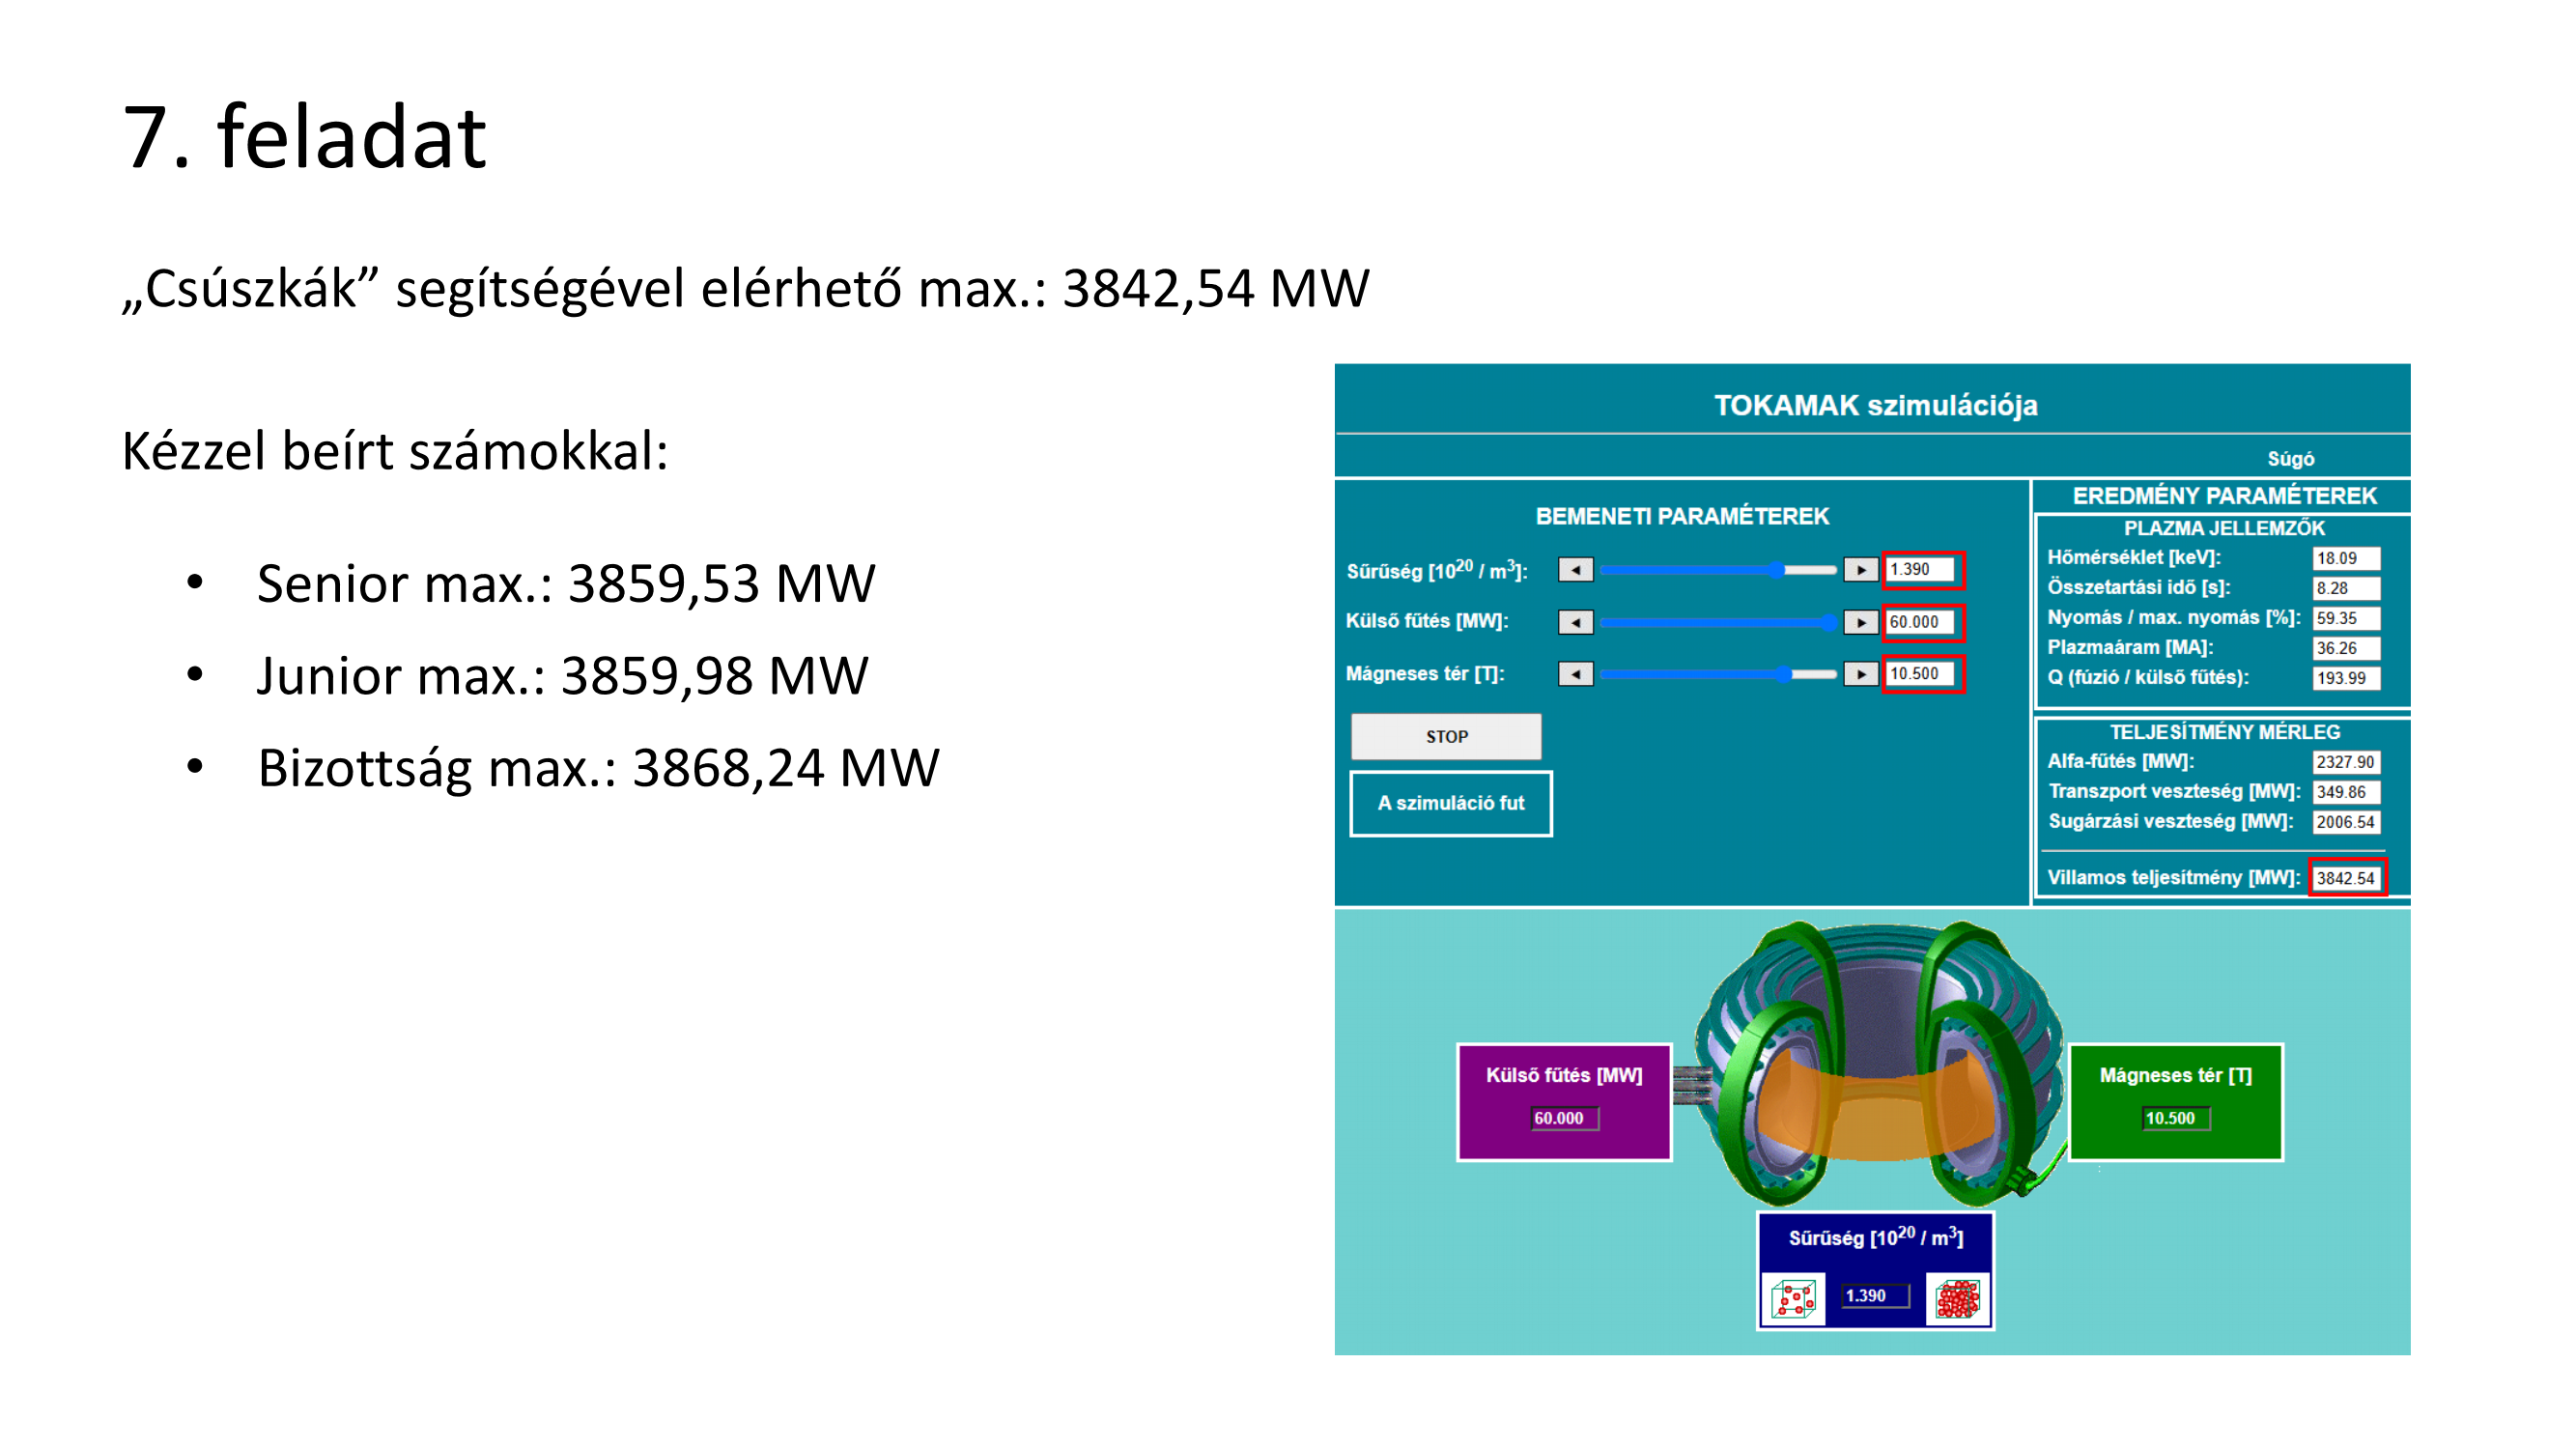The width and height of the screenshot is (2576, 1449).
Task: Click the 'Junior max.: 3859,98 MW' bullet
Action: coord(562,675)
